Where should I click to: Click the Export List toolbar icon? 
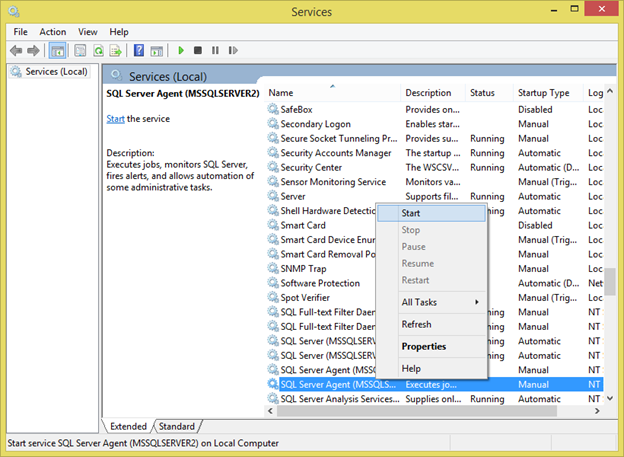tap(117, 50)
